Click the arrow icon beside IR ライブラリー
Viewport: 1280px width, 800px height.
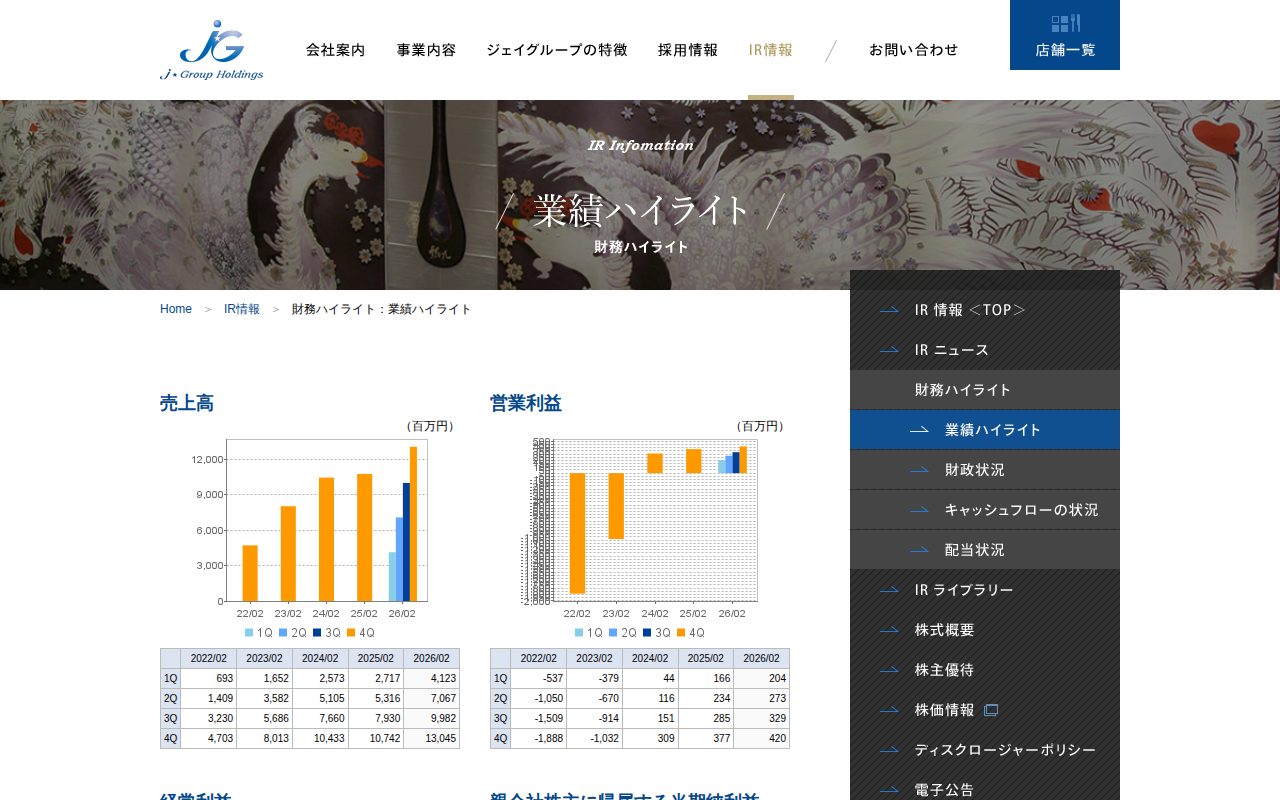pos(889,590)
